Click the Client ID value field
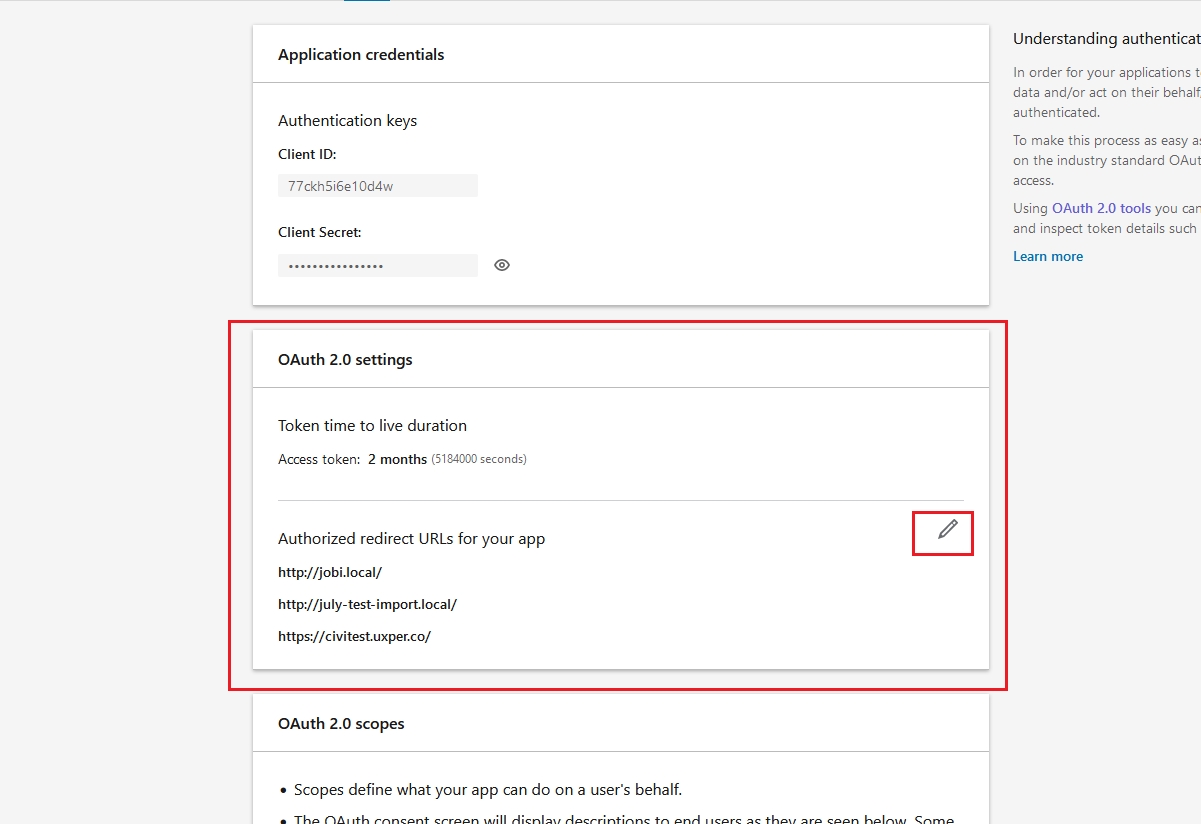The image size is (1201, 824). point(377,186)
